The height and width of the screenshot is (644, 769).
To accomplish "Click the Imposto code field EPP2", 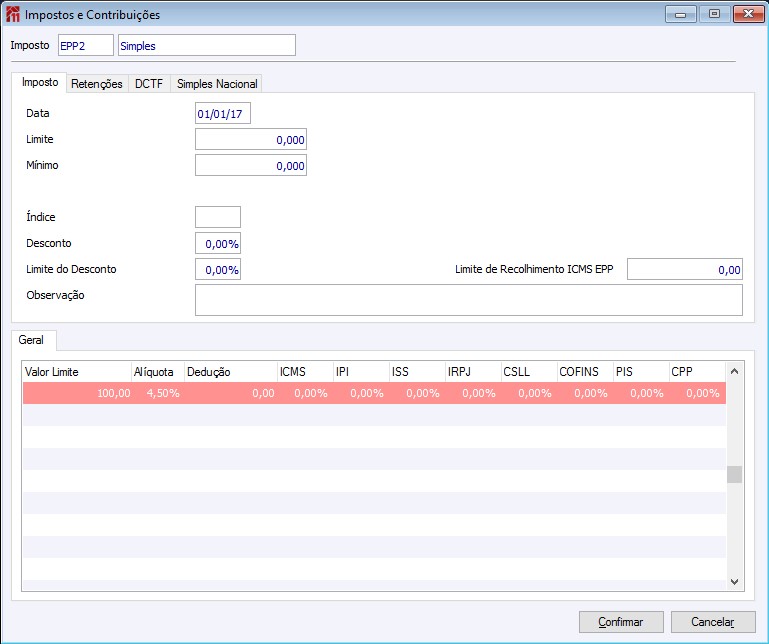I will point(86,45).
